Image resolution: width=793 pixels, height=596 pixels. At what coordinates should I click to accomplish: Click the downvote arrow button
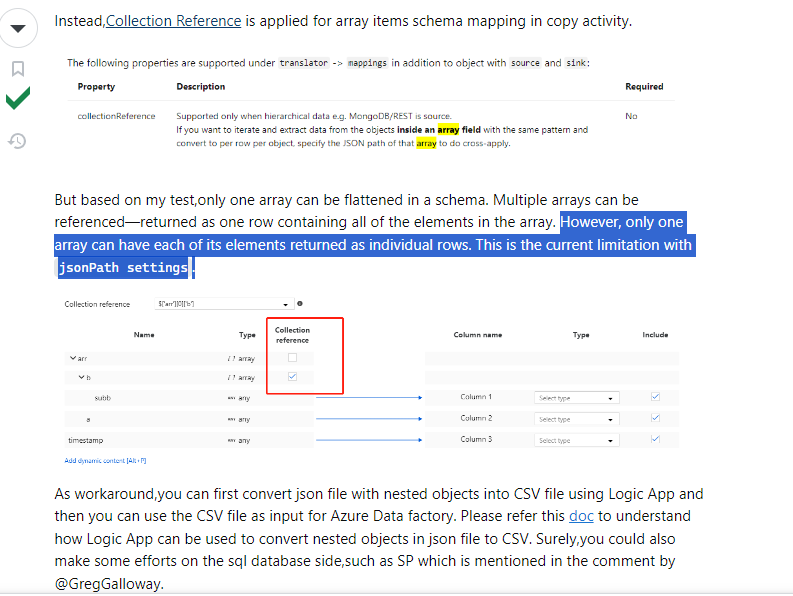[x=18, y=28]
